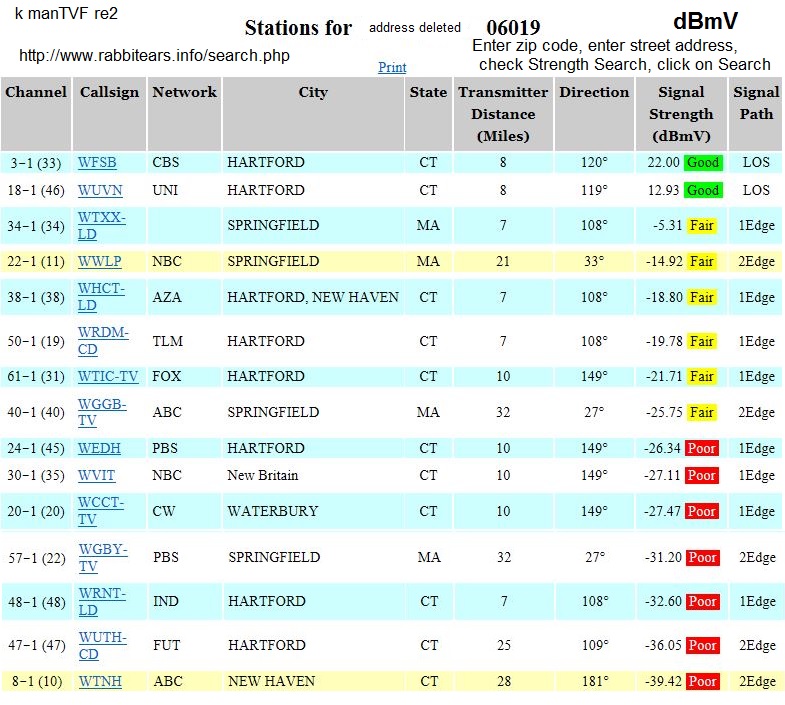Open the WRDM-CD callsign link

point(104,341)
